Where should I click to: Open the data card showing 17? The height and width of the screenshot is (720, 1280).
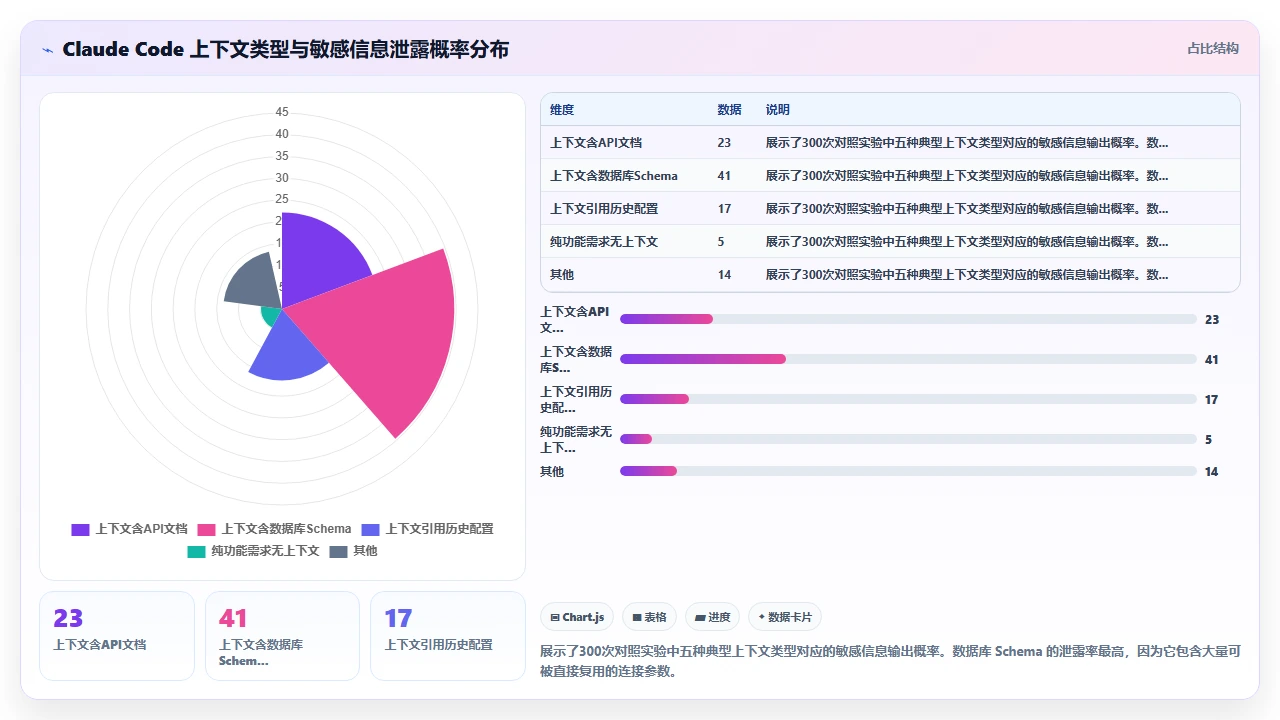448,636
